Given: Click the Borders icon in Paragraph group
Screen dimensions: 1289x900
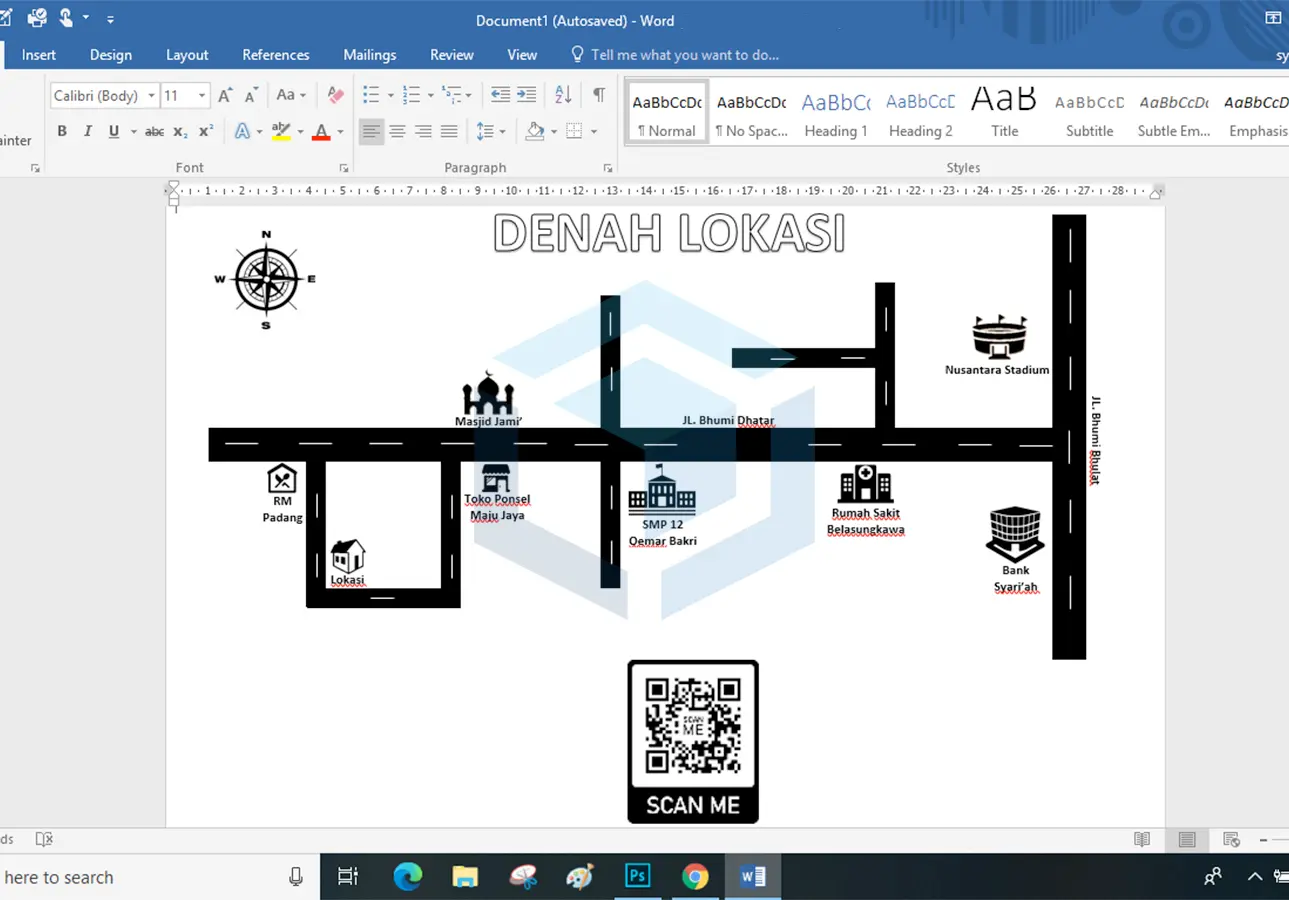Looking at the screenshot, I should (x=574, y=131).
